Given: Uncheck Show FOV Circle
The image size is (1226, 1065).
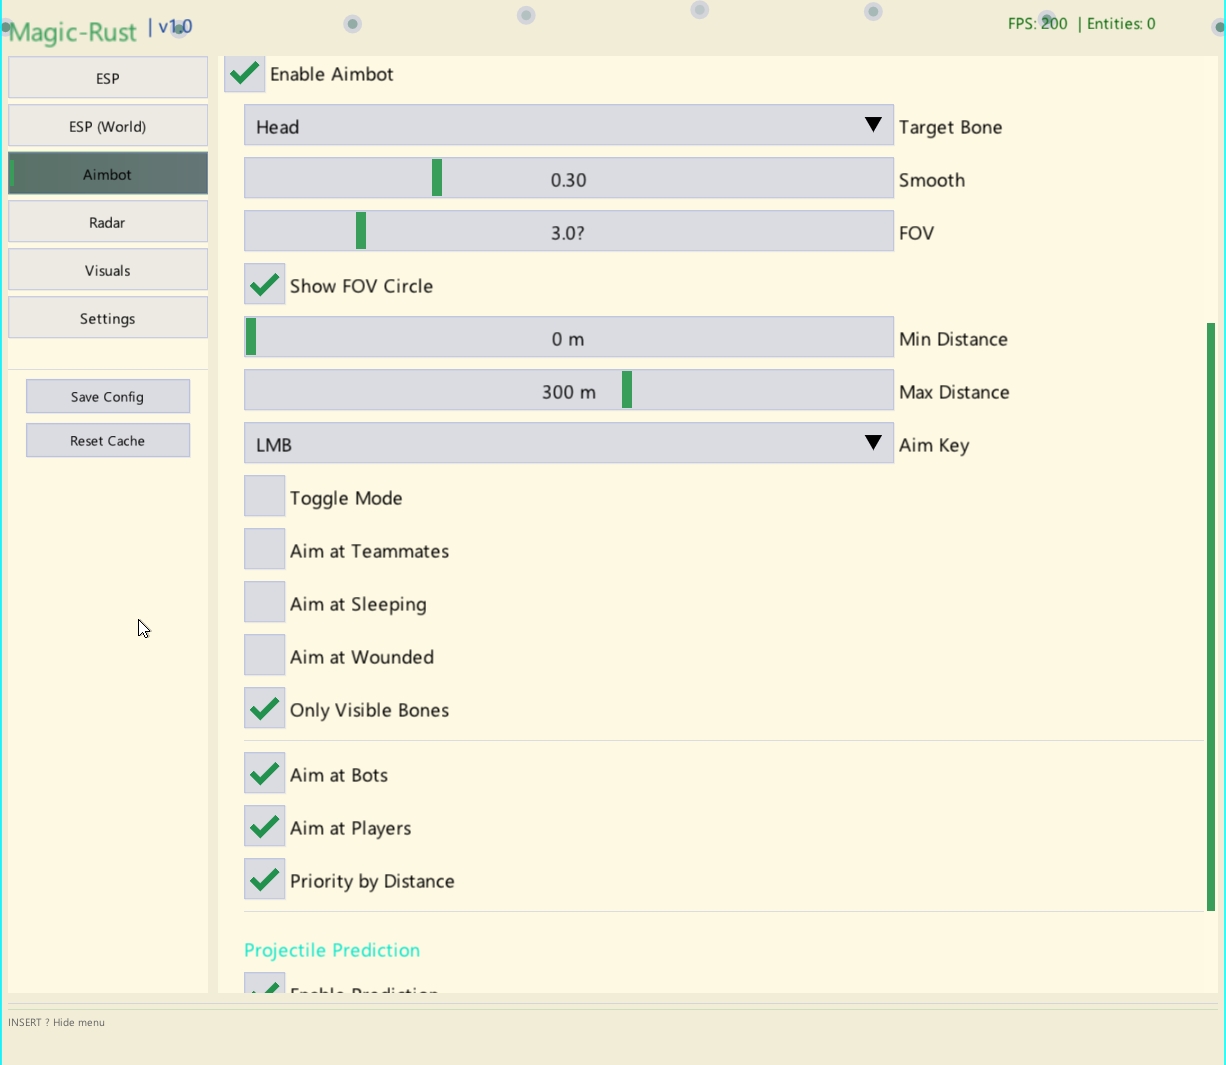Looking at the screenshot, I should point(265,285).
